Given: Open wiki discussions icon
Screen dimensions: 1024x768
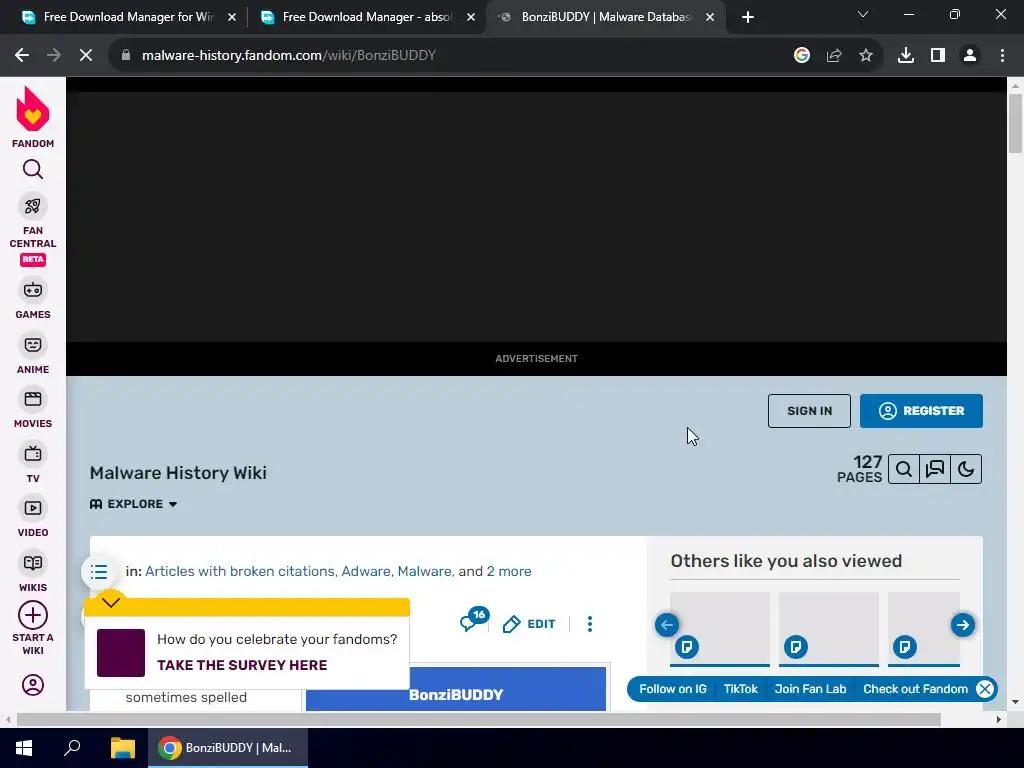Looking at the screenshot, I should pos(935,469).
